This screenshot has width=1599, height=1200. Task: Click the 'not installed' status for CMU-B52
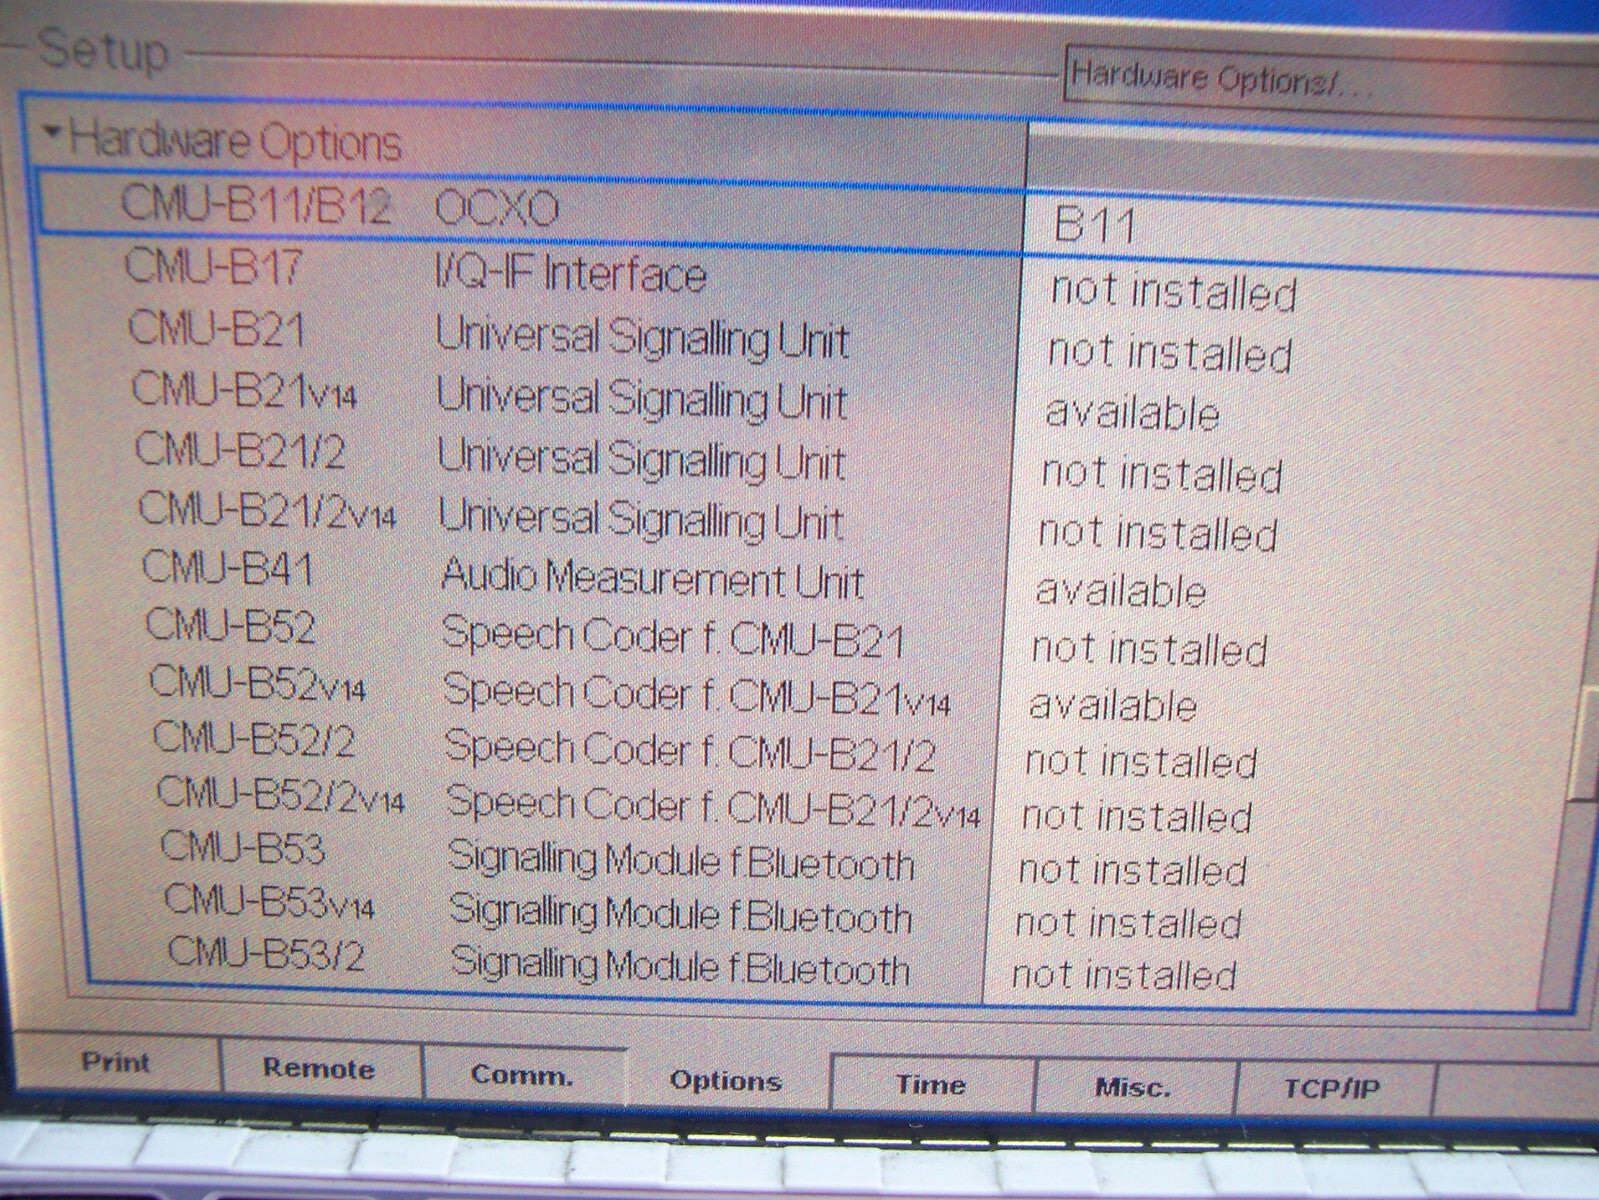pos(1150,649)
